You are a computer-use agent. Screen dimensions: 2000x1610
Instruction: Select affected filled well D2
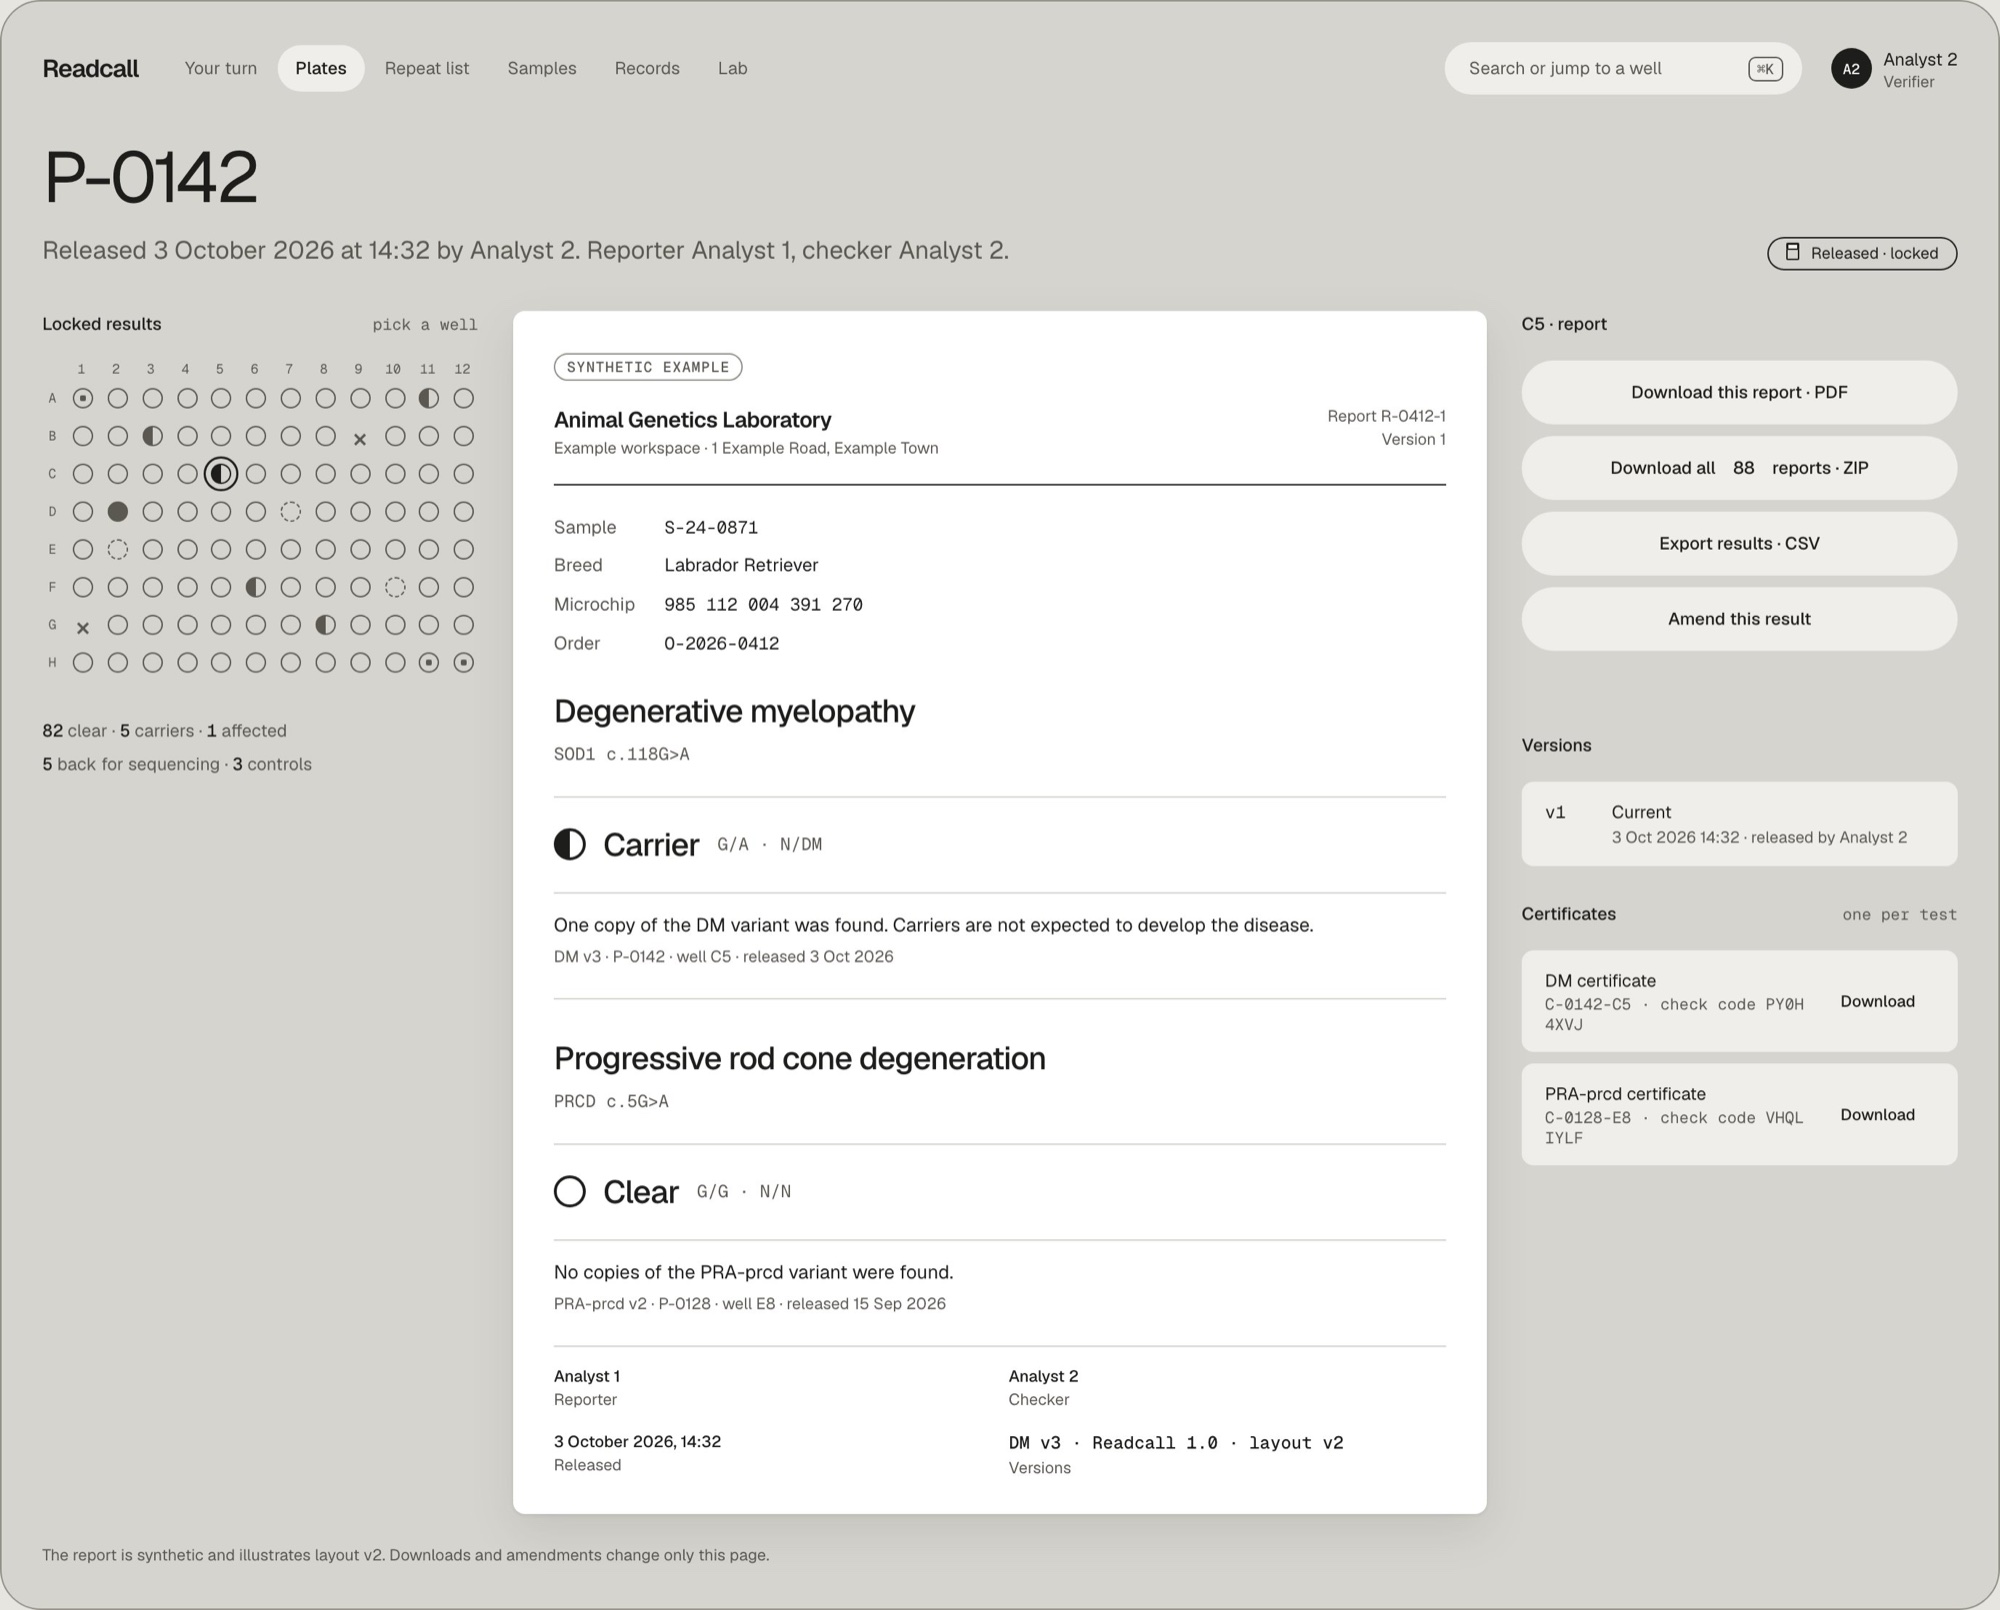[x=118, y=512]
